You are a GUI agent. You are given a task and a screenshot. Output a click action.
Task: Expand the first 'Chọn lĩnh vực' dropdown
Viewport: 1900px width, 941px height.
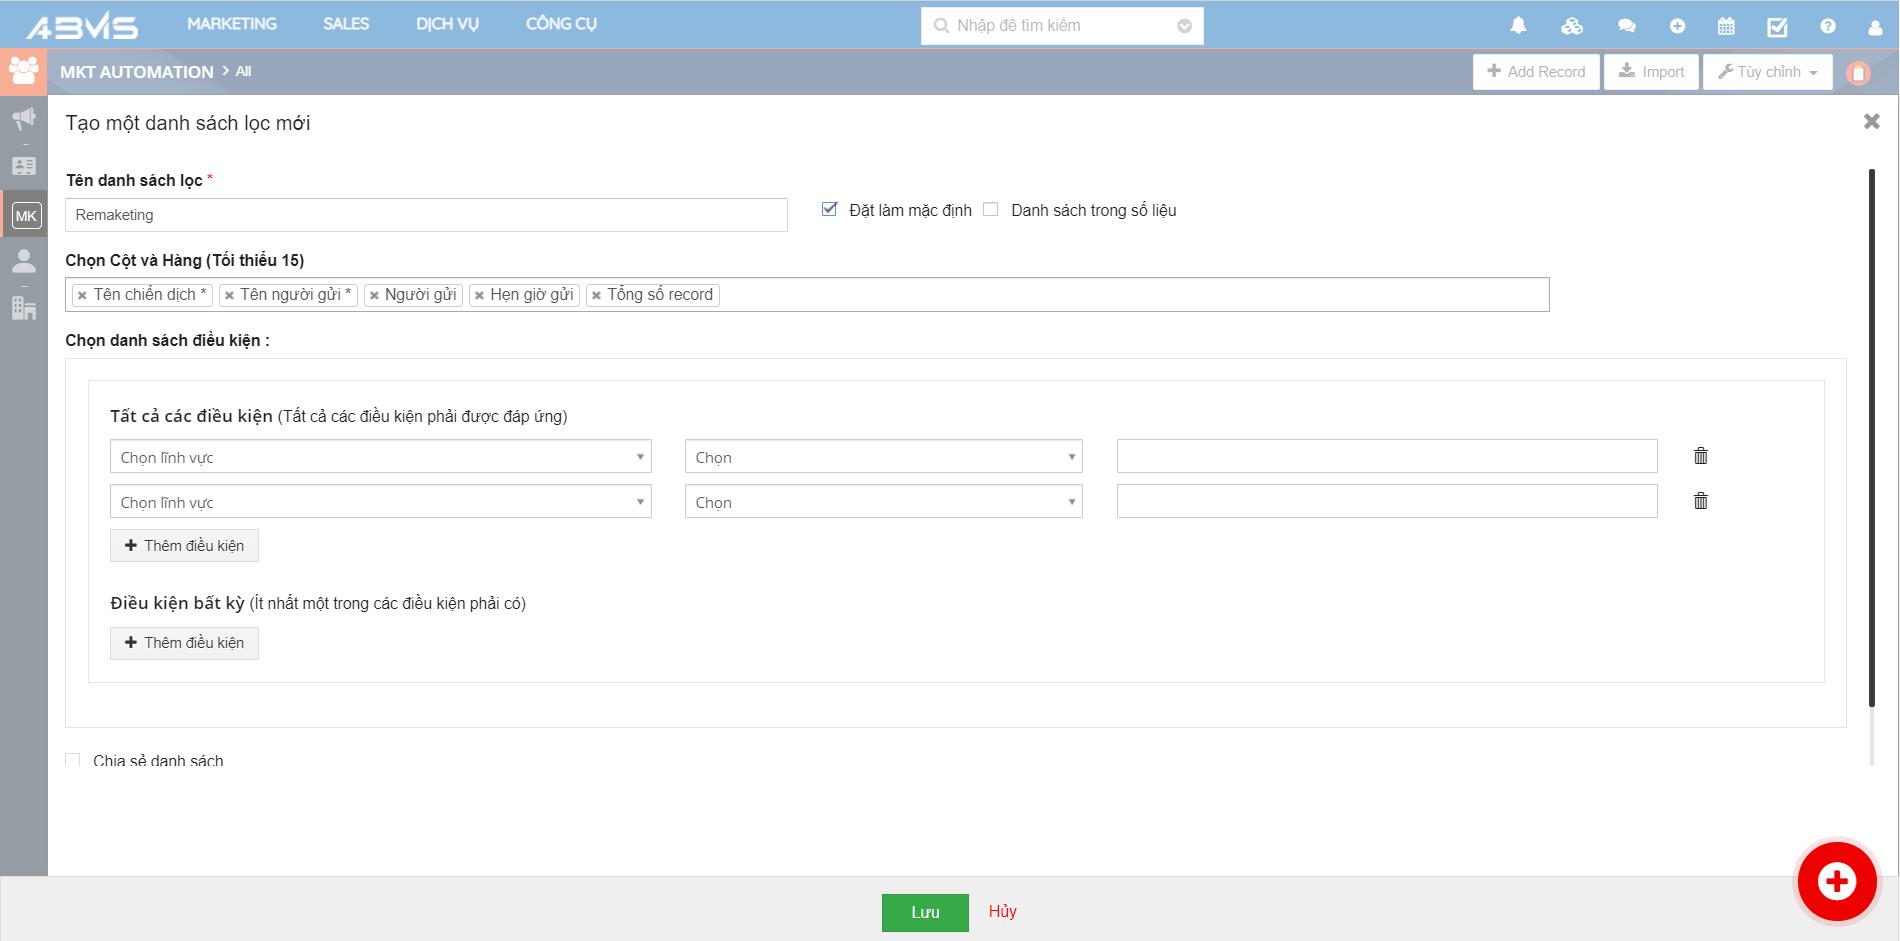pos(380,457)
